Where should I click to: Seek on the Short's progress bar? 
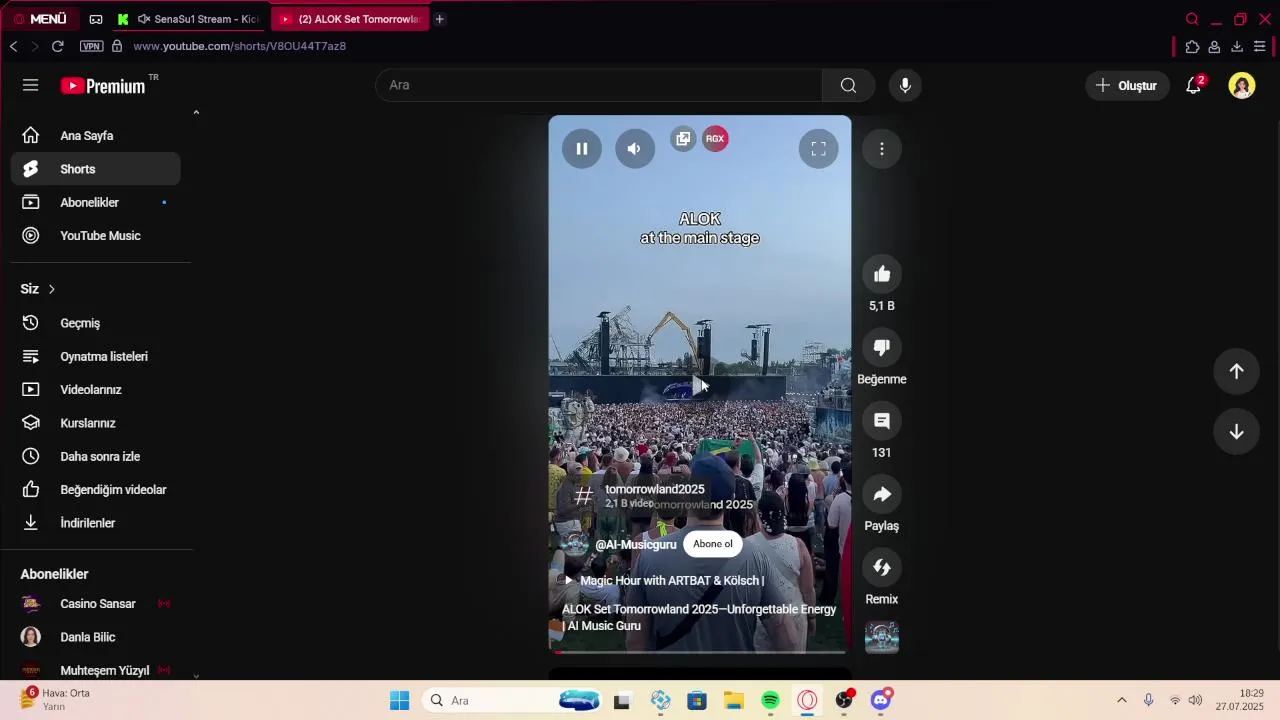point(700,652)
